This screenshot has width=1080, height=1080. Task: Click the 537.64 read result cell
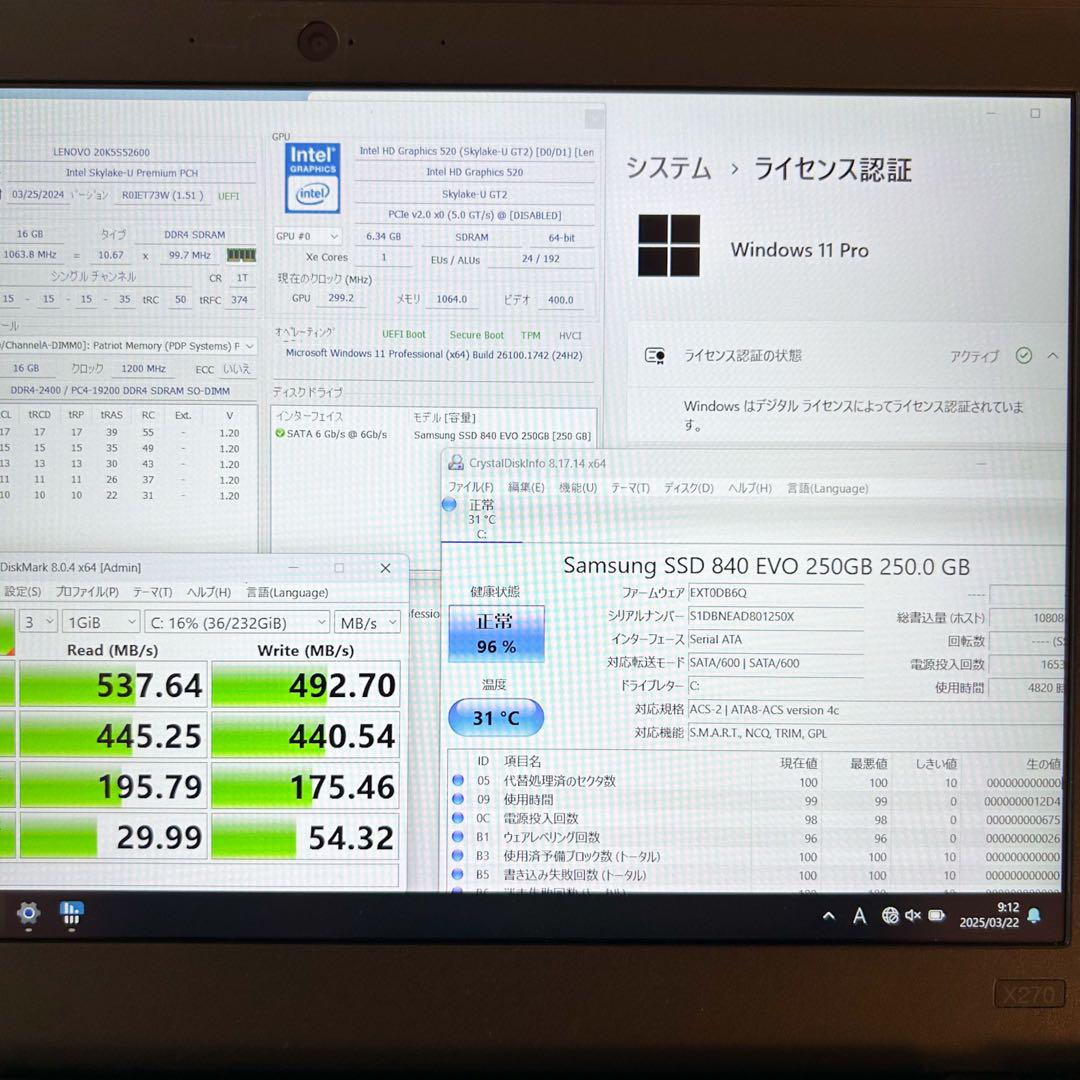[114, 685]
